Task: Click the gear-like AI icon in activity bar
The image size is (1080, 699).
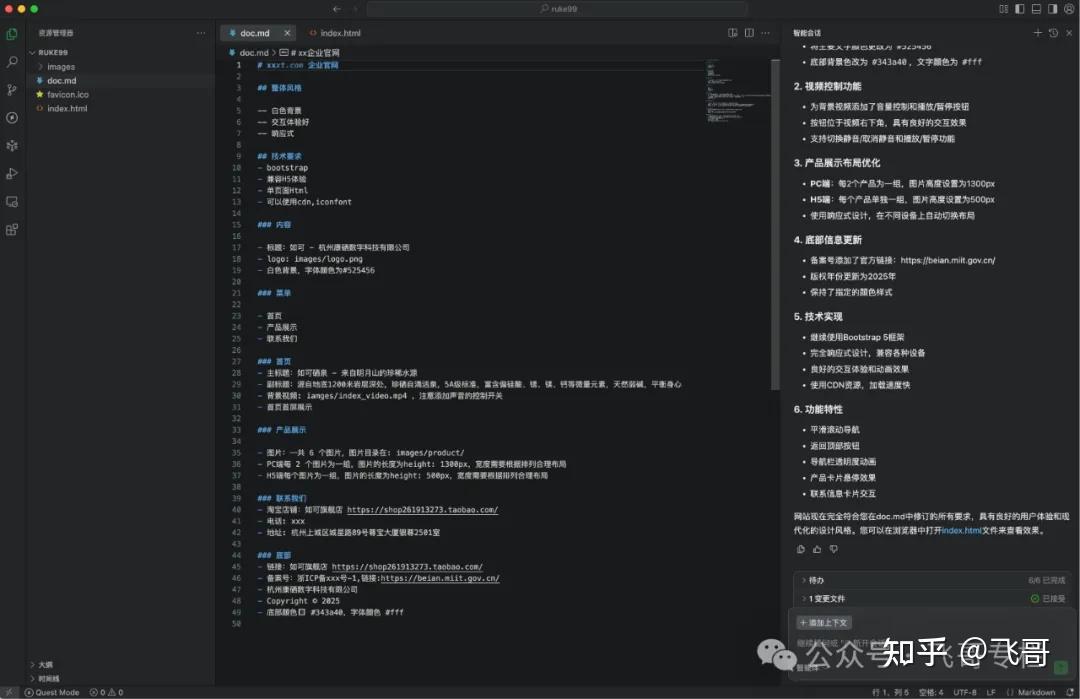Action: (x=12, y=146)
